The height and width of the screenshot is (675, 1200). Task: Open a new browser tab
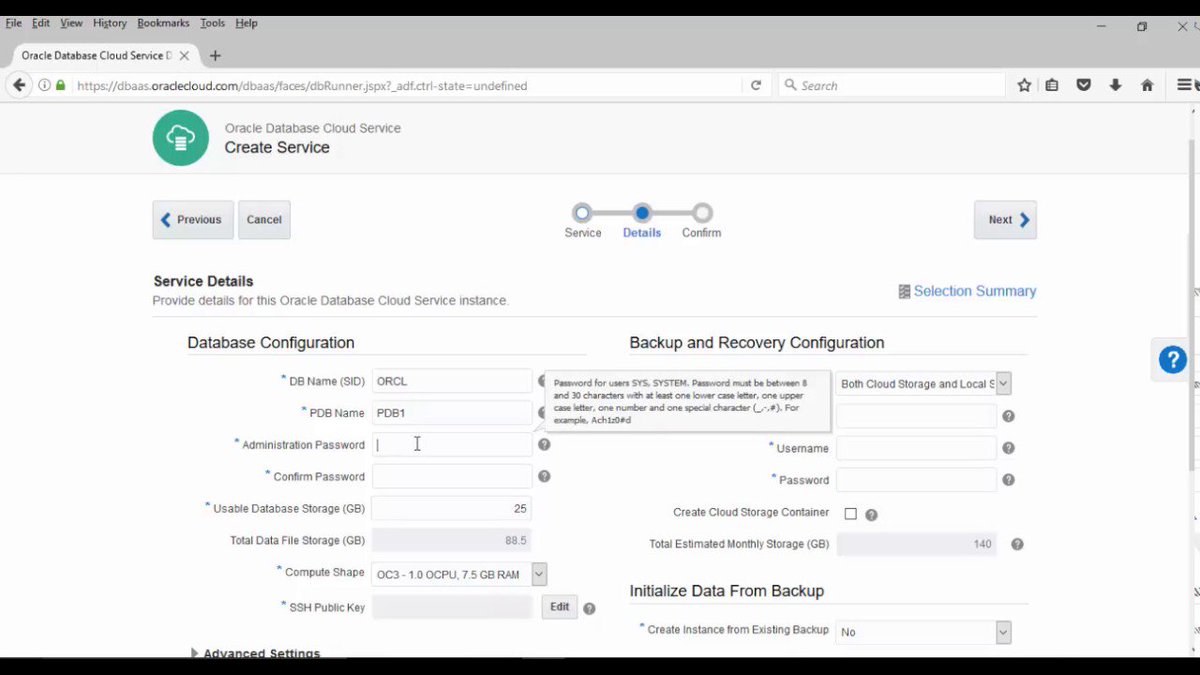pyautogui.click(x=215, y=56)
